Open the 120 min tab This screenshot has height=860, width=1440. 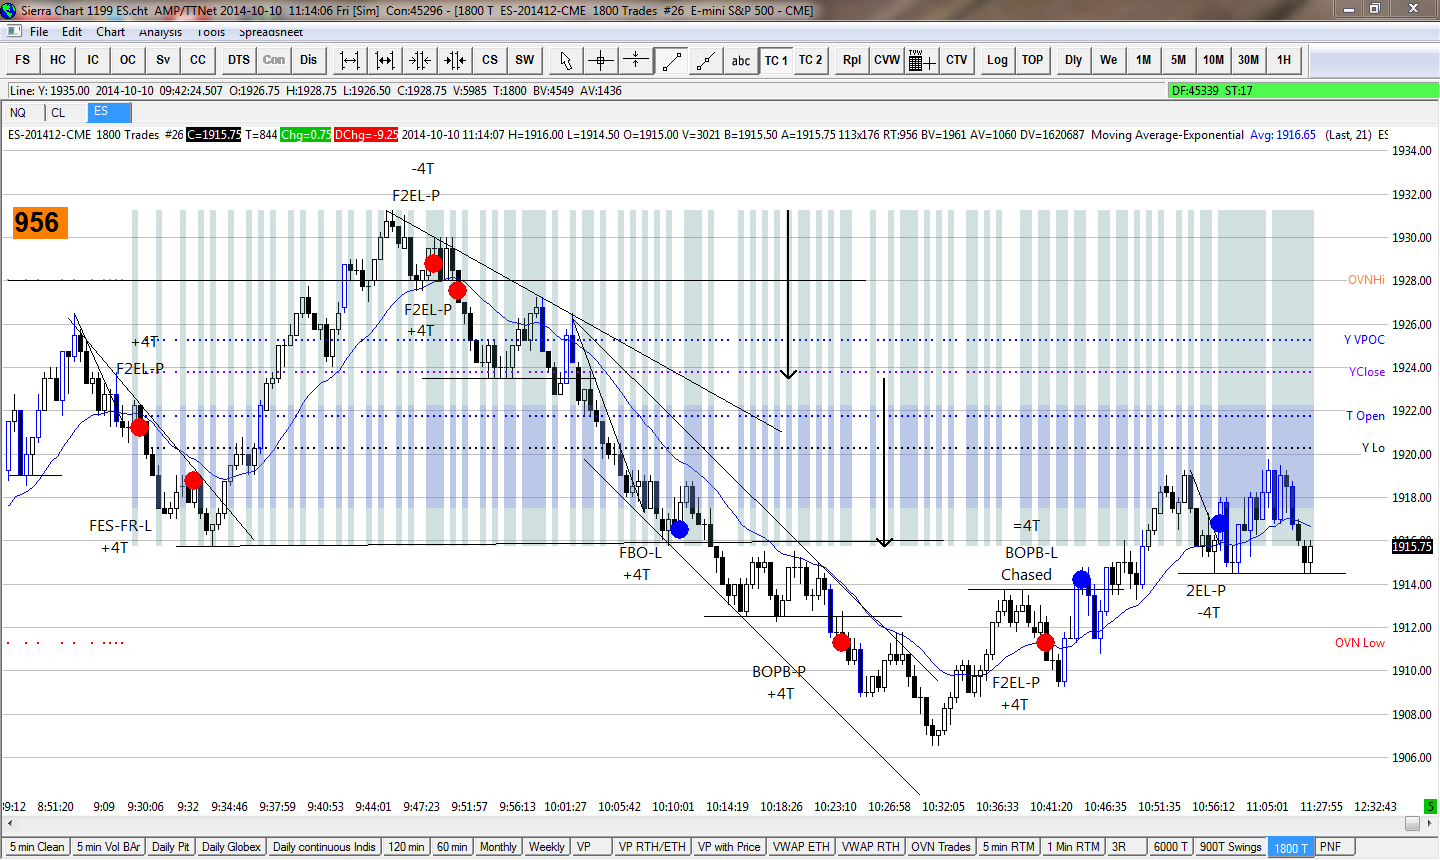click(x=406, y=847)
